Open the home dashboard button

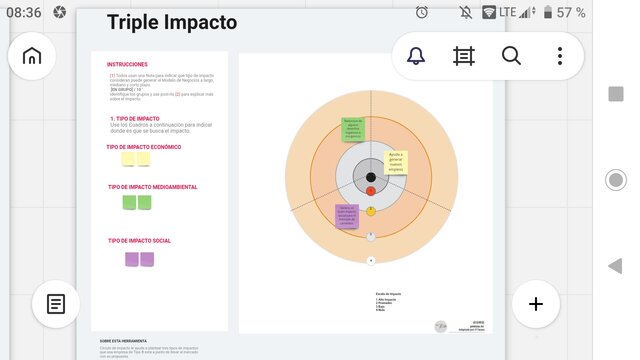coord(32,56)
